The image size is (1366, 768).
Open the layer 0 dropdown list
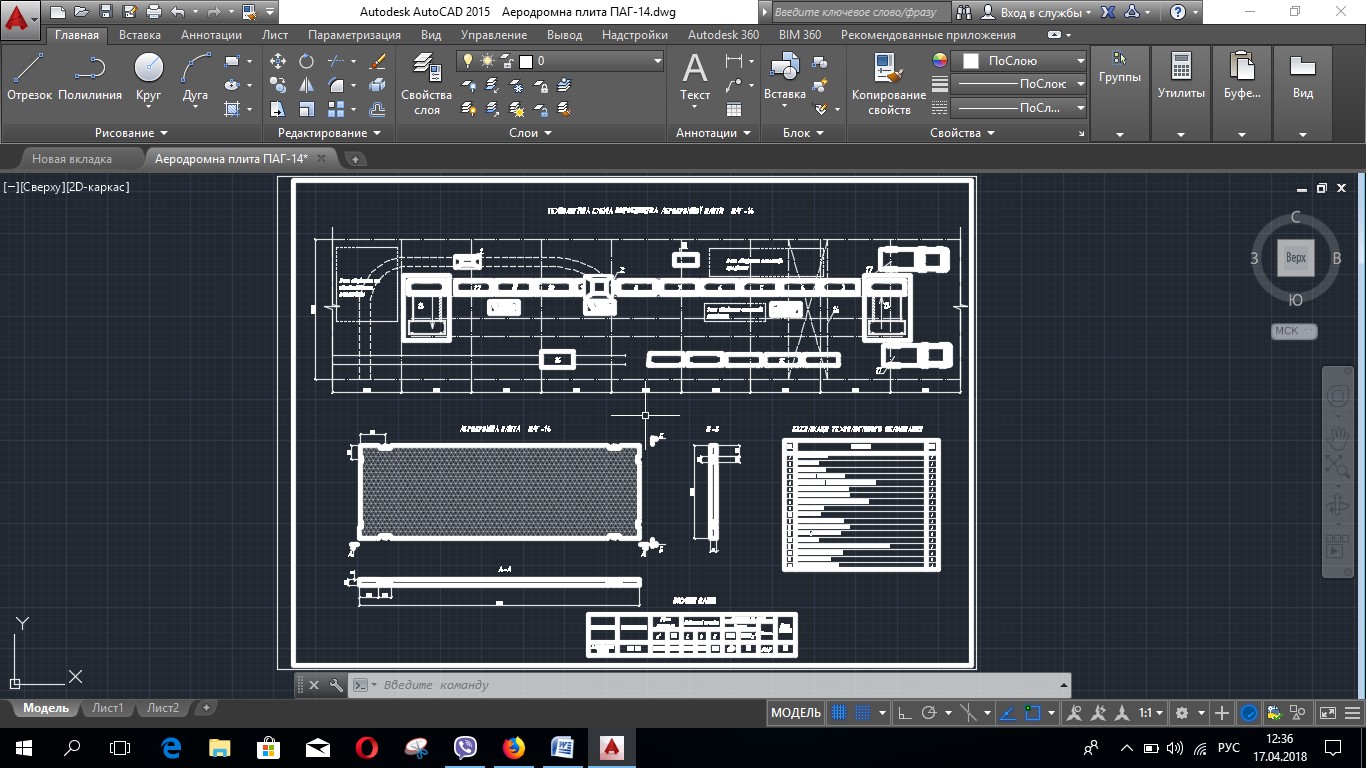[x=657, y=61]
